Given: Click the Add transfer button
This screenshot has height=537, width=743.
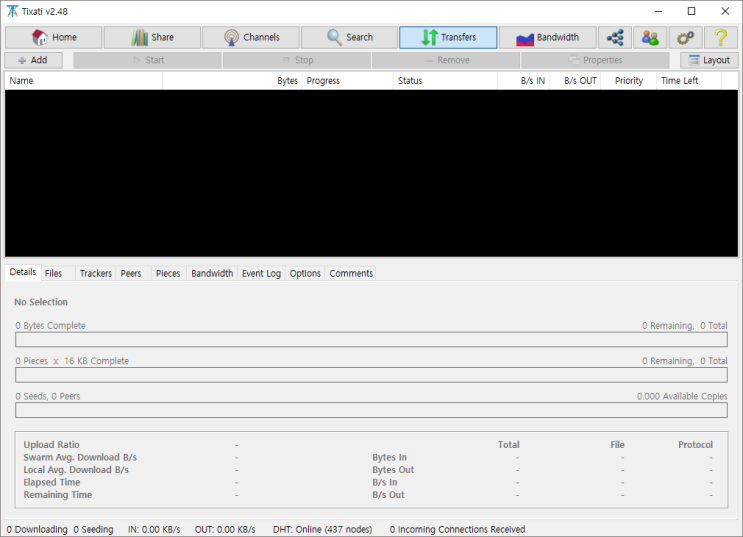Looking at the screenshot, I should (33, 60).
